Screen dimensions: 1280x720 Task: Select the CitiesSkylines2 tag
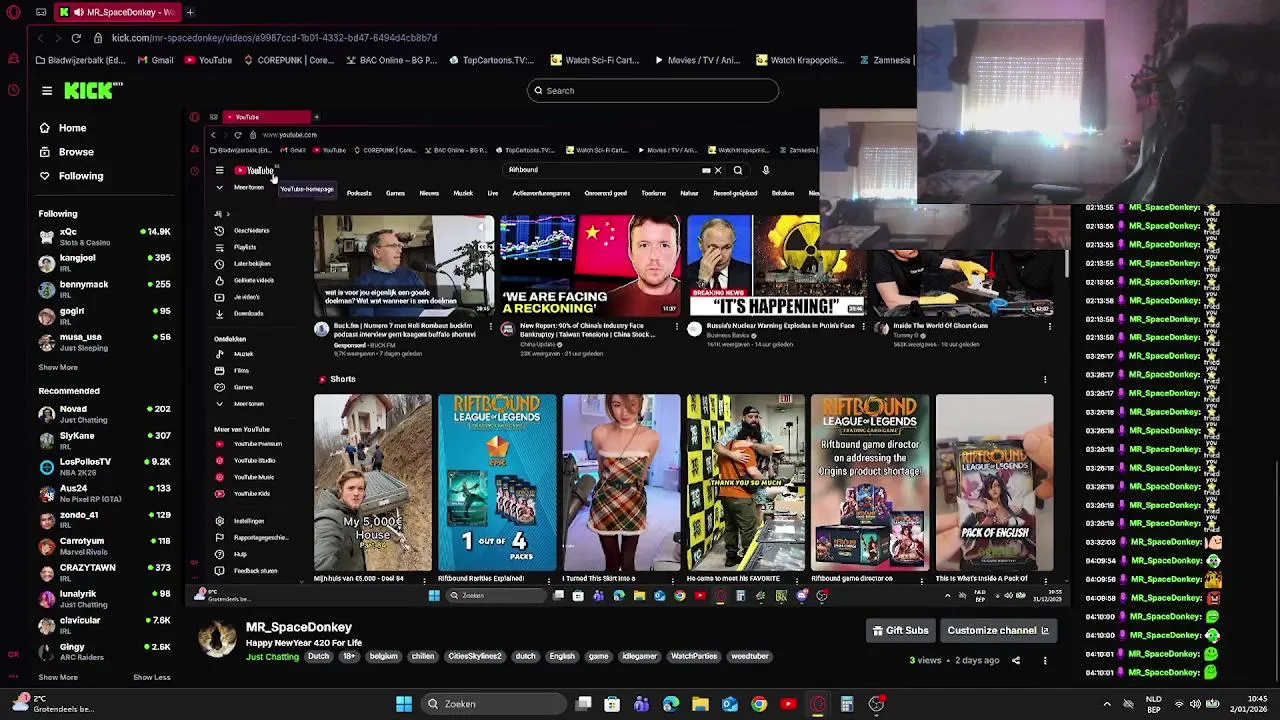click(x=475, y=657)
